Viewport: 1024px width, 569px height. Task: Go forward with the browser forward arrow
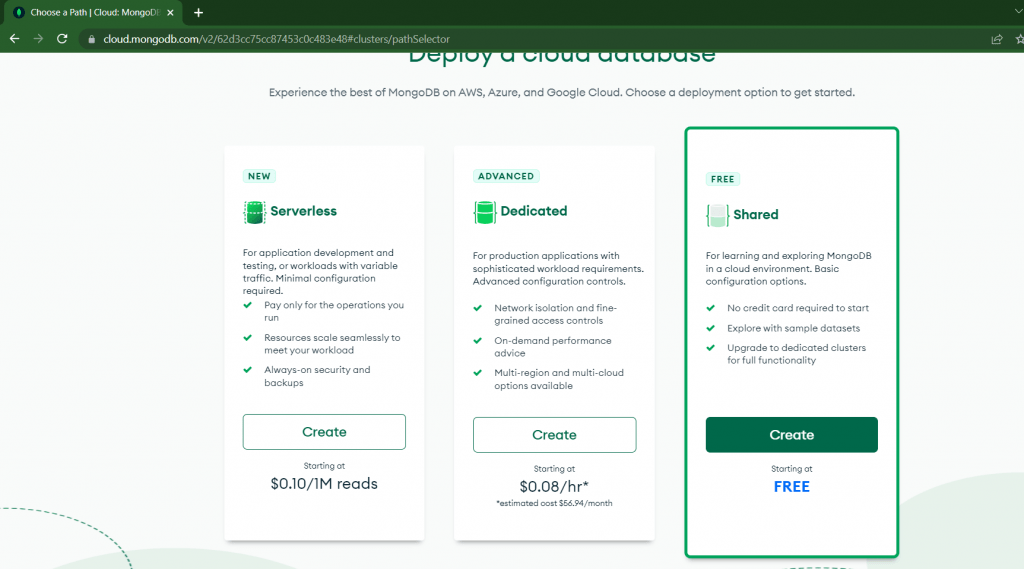38,39
